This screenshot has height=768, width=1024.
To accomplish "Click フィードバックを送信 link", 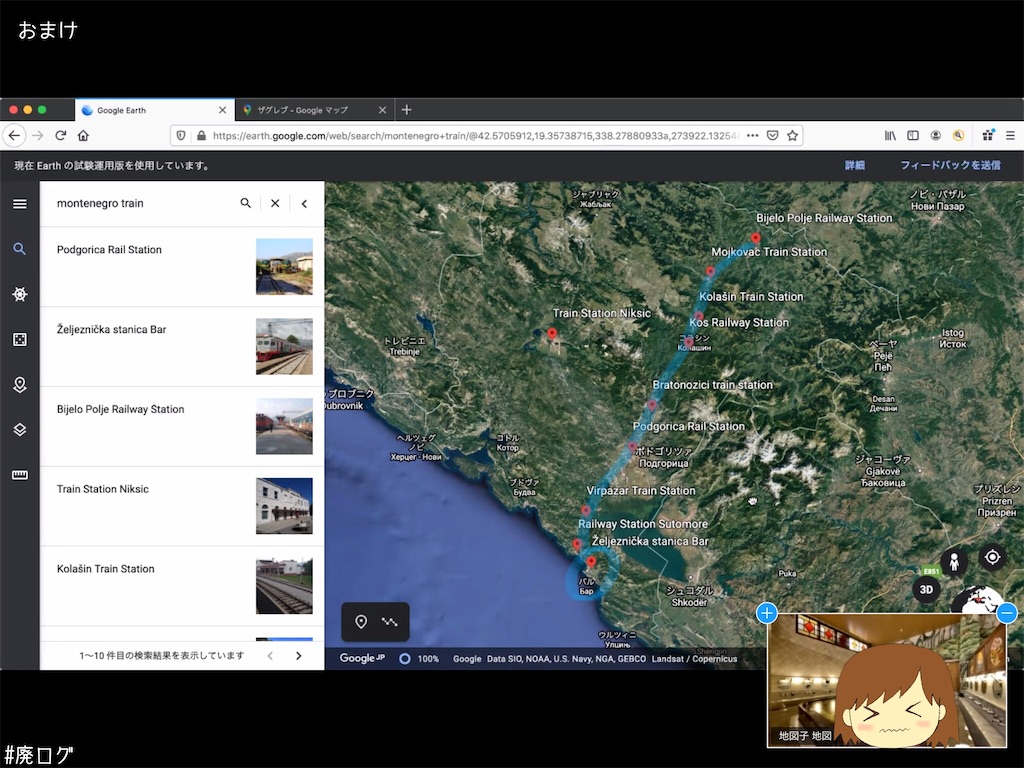I will 950,165.
